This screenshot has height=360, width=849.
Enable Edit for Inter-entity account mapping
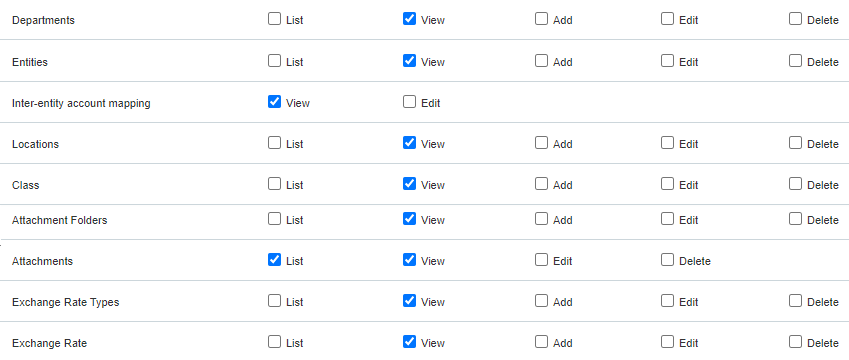[x=409, y=102]
